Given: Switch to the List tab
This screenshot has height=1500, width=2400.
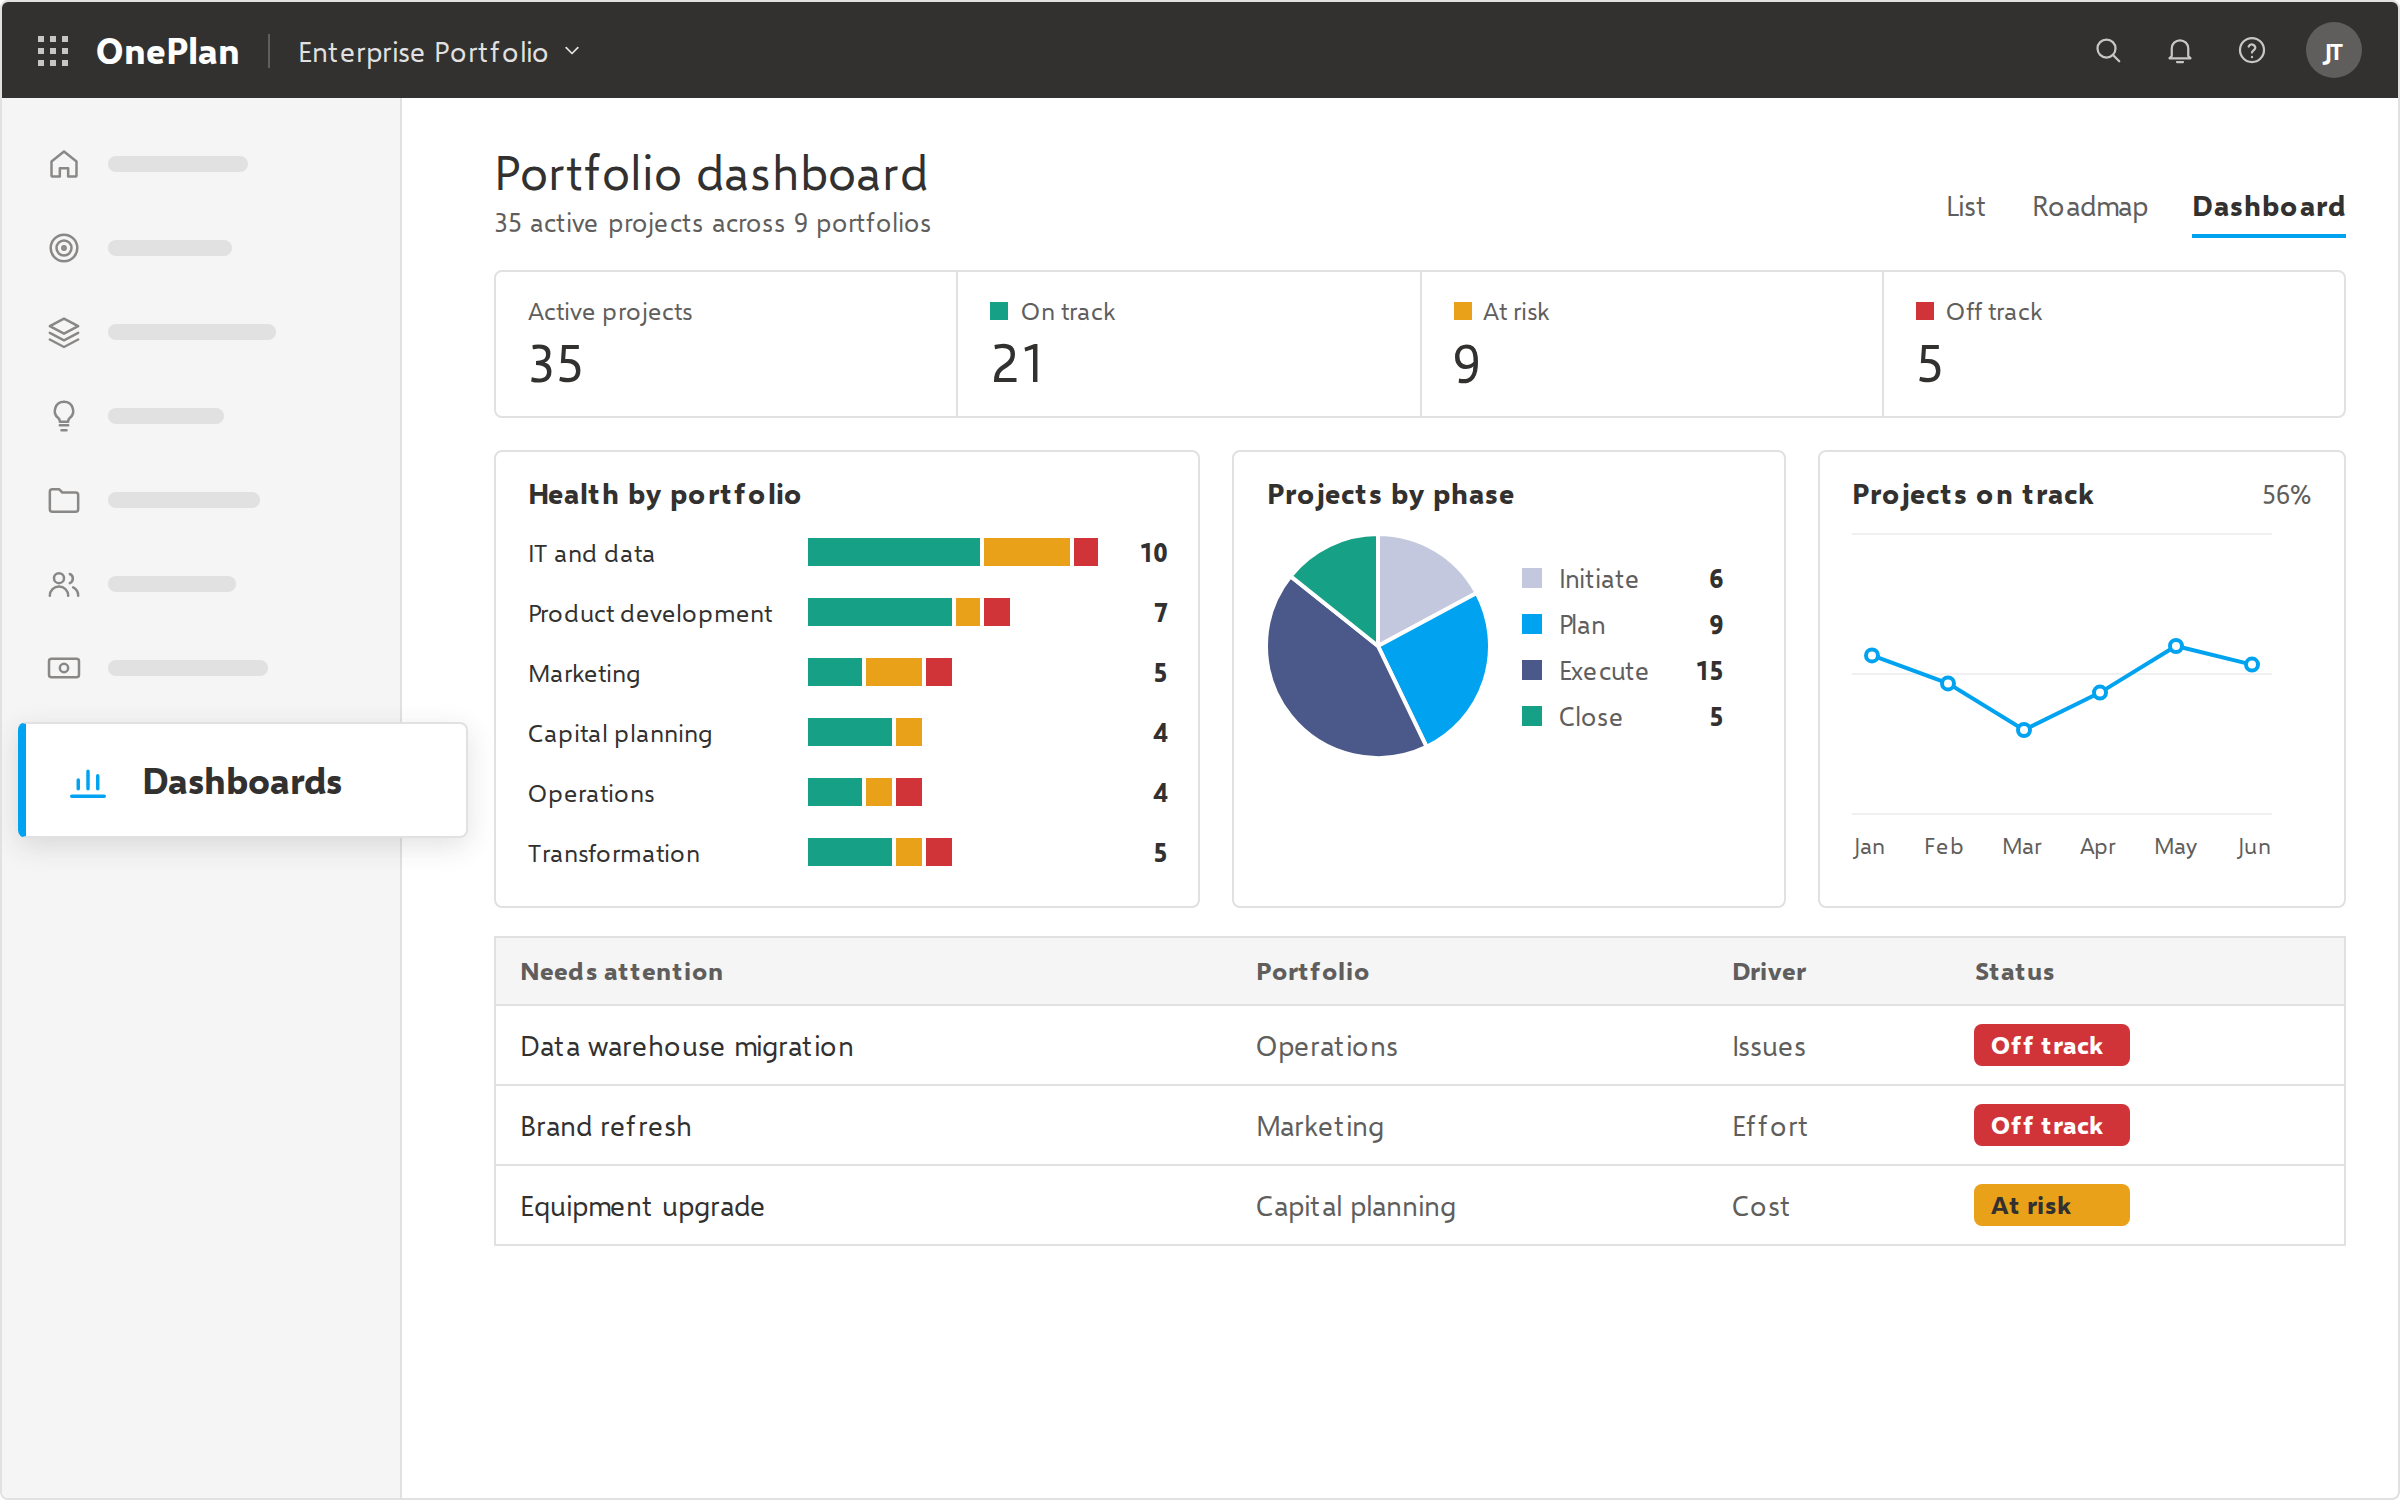Looking at the screenshot, I should coord(1965,207).
